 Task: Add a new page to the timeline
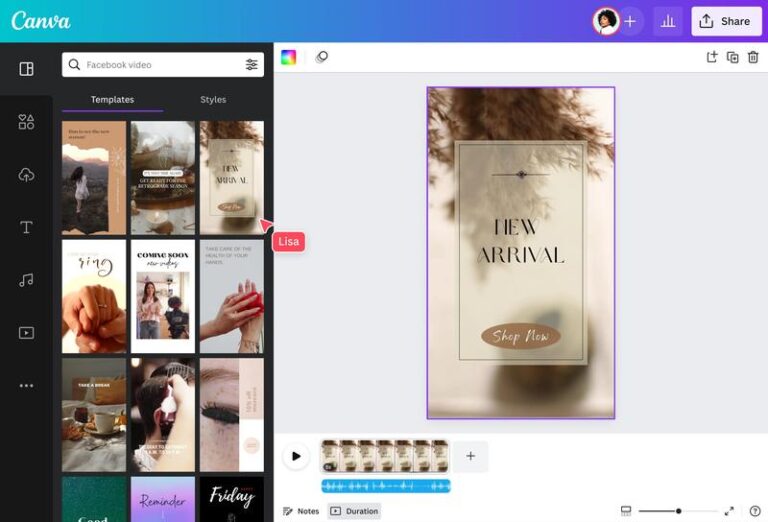pyautogui.click(x=470, y=456)
